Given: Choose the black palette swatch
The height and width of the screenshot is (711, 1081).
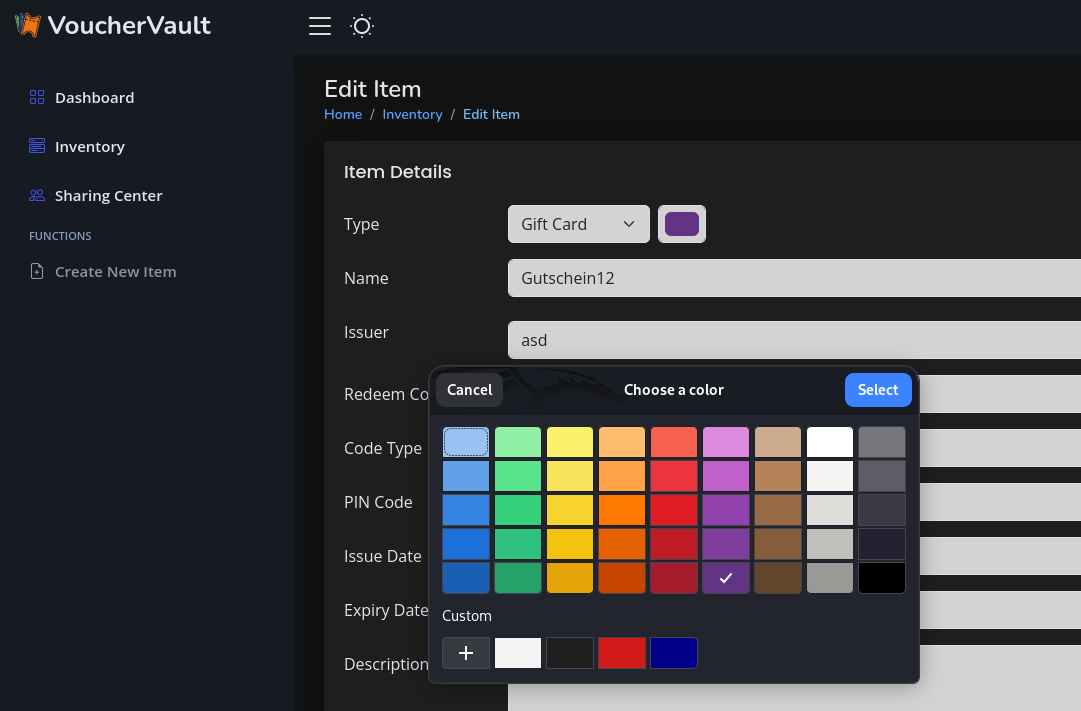Looking at the screenshot, I should pyautogui.click(x=882, y=578).
